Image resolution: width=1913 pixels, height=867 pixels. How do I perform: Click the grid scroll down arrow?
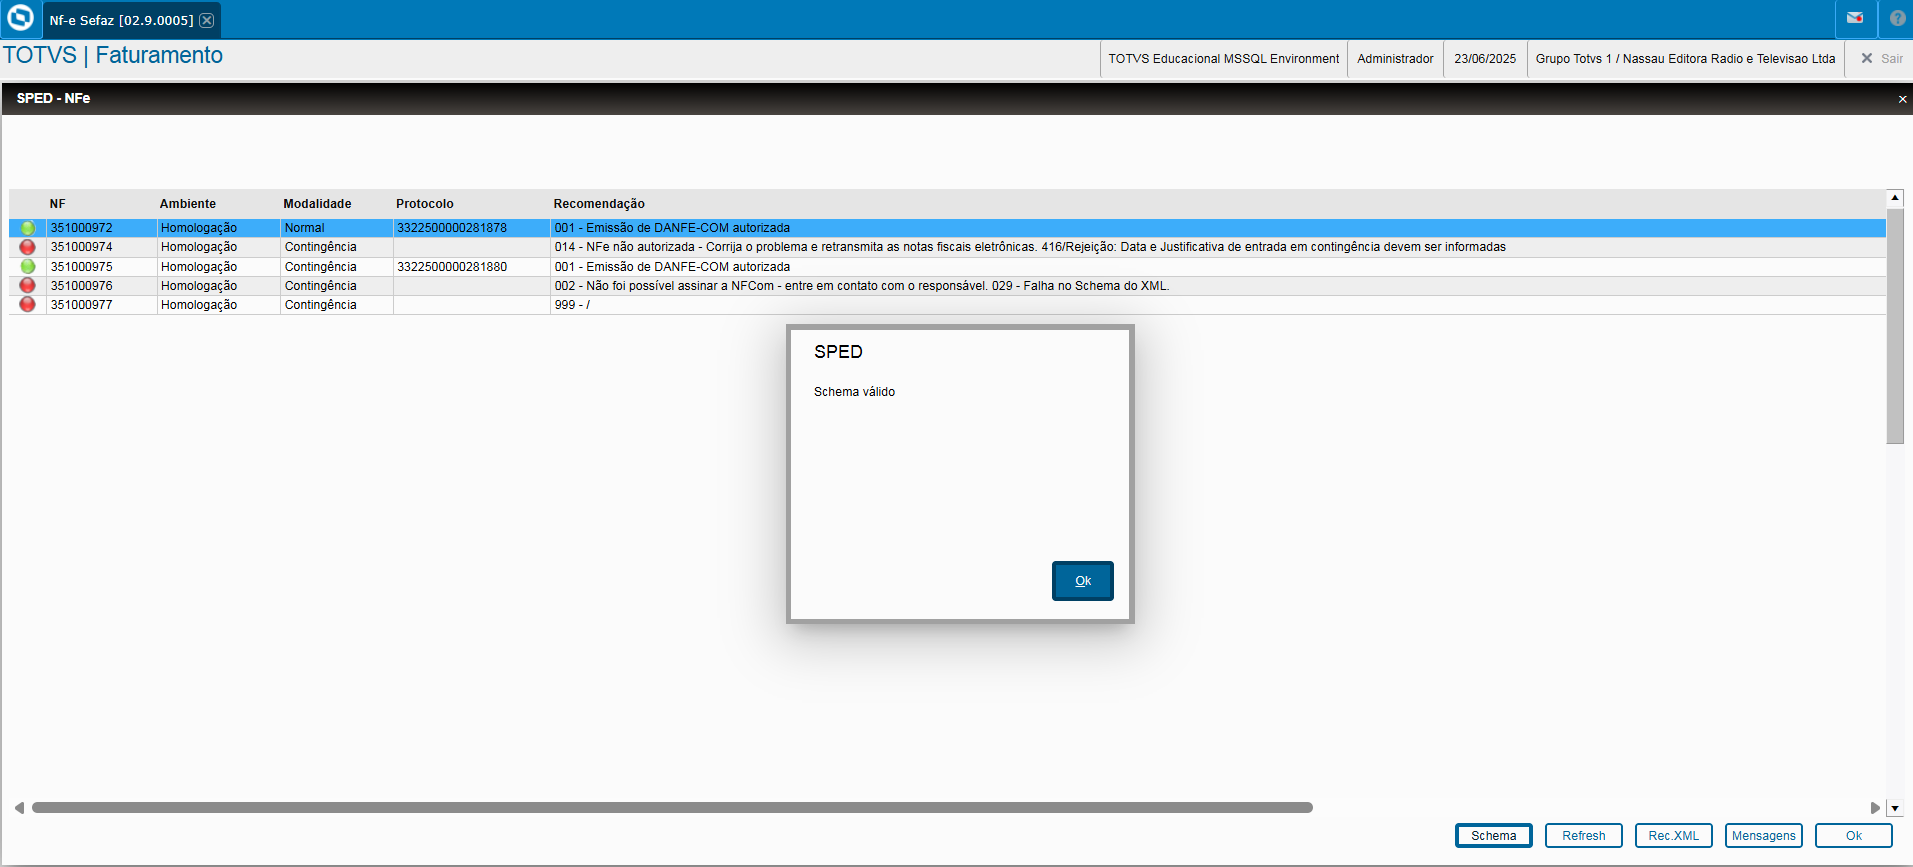tap(1894, 808)
